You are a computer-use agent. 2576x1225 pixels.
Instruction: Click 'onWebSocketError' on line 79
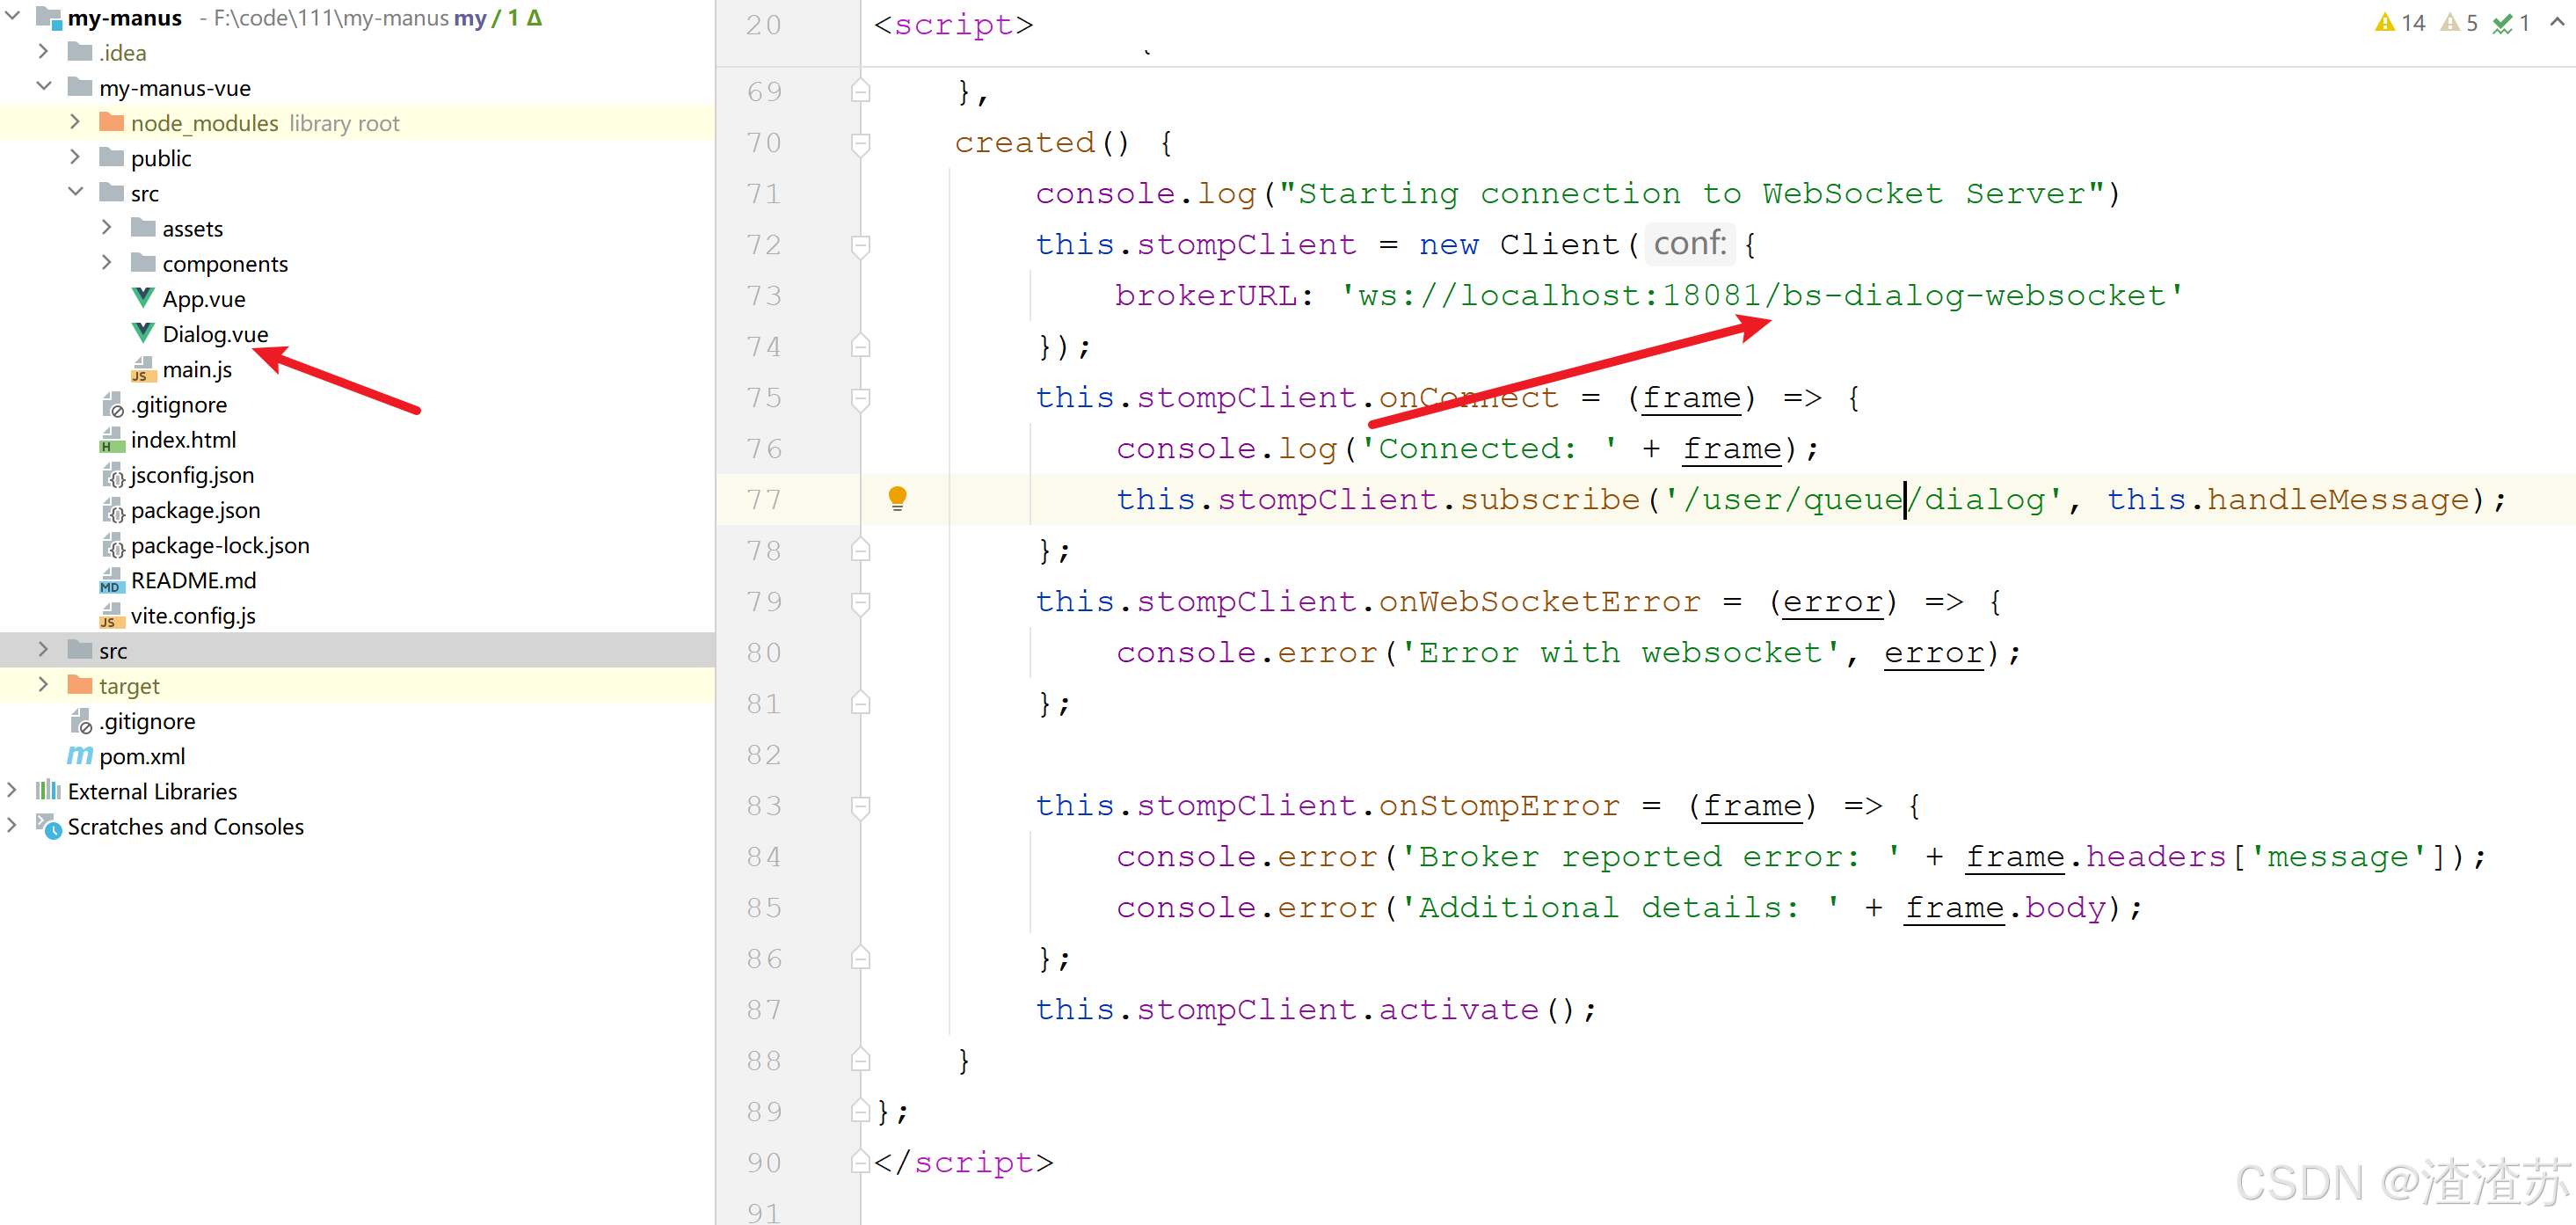pyautogui.click(x=1539, y=602)
